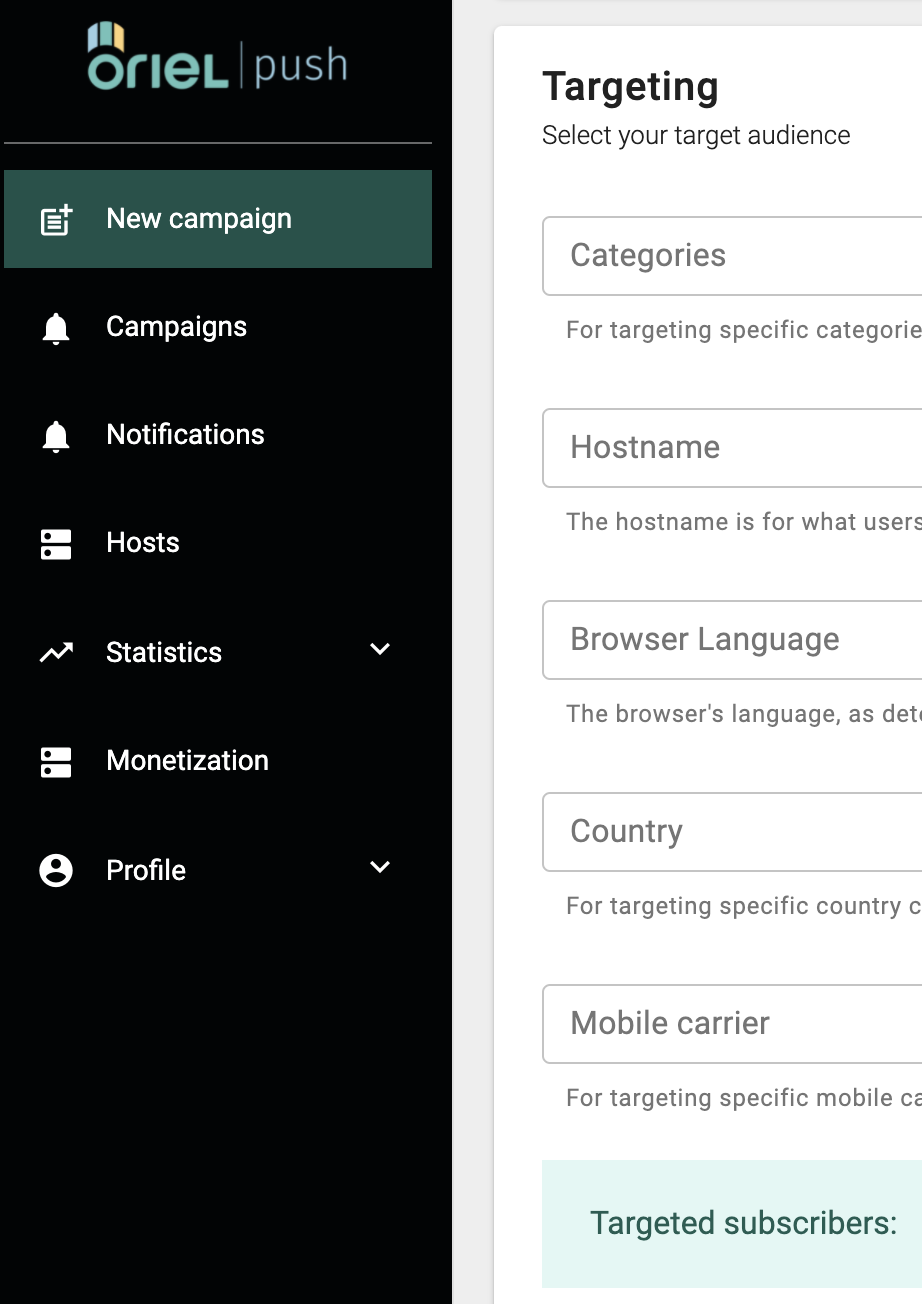Image resolution: width=922 pixels, height=1304 pixels.
Task: Go to Campaigns menu item
Action: [176, 327]
